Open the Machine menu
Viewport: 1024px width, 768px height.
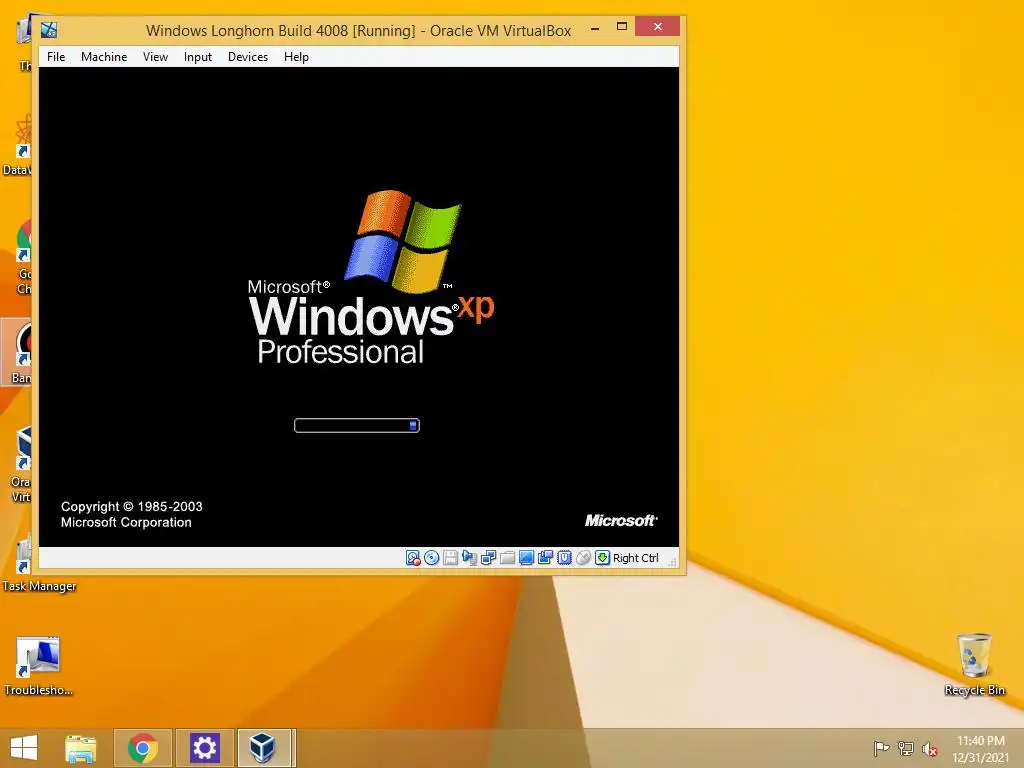(104, 57)
